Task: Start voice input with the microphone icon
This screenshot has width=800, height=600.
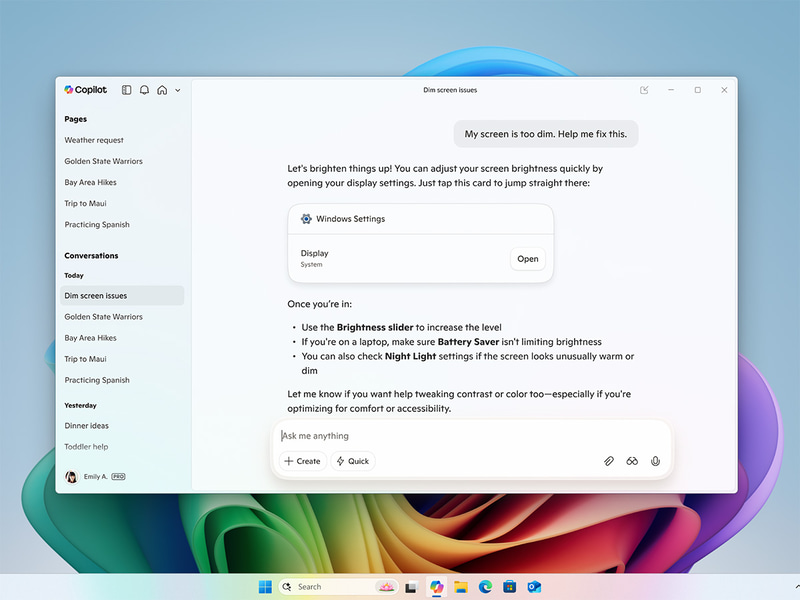Action: 656,461
